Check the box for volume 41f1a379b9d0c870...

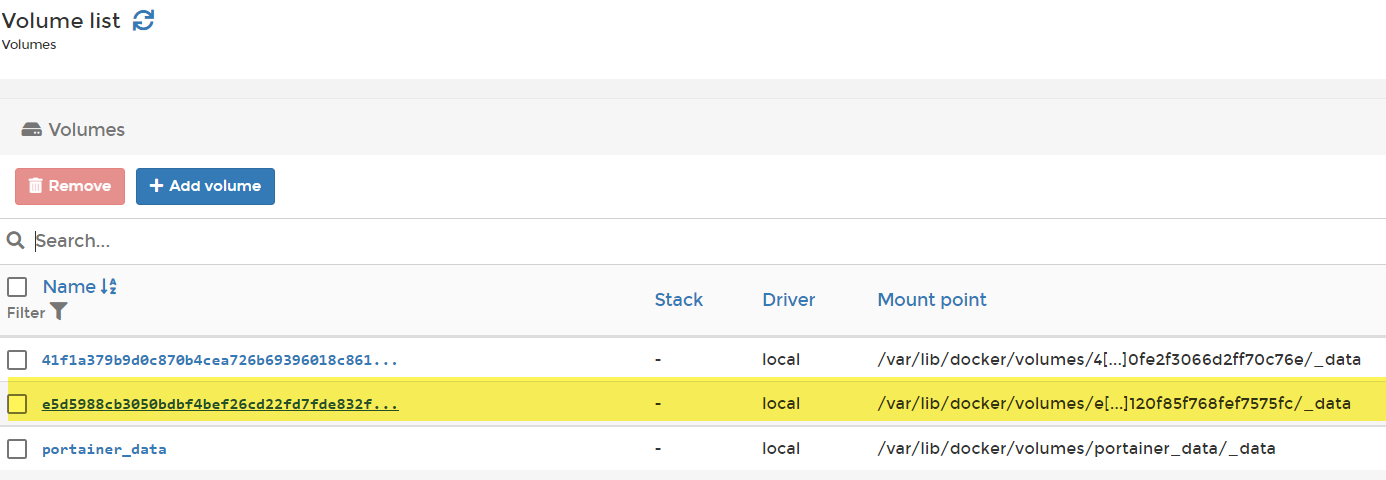coord(17,360)
